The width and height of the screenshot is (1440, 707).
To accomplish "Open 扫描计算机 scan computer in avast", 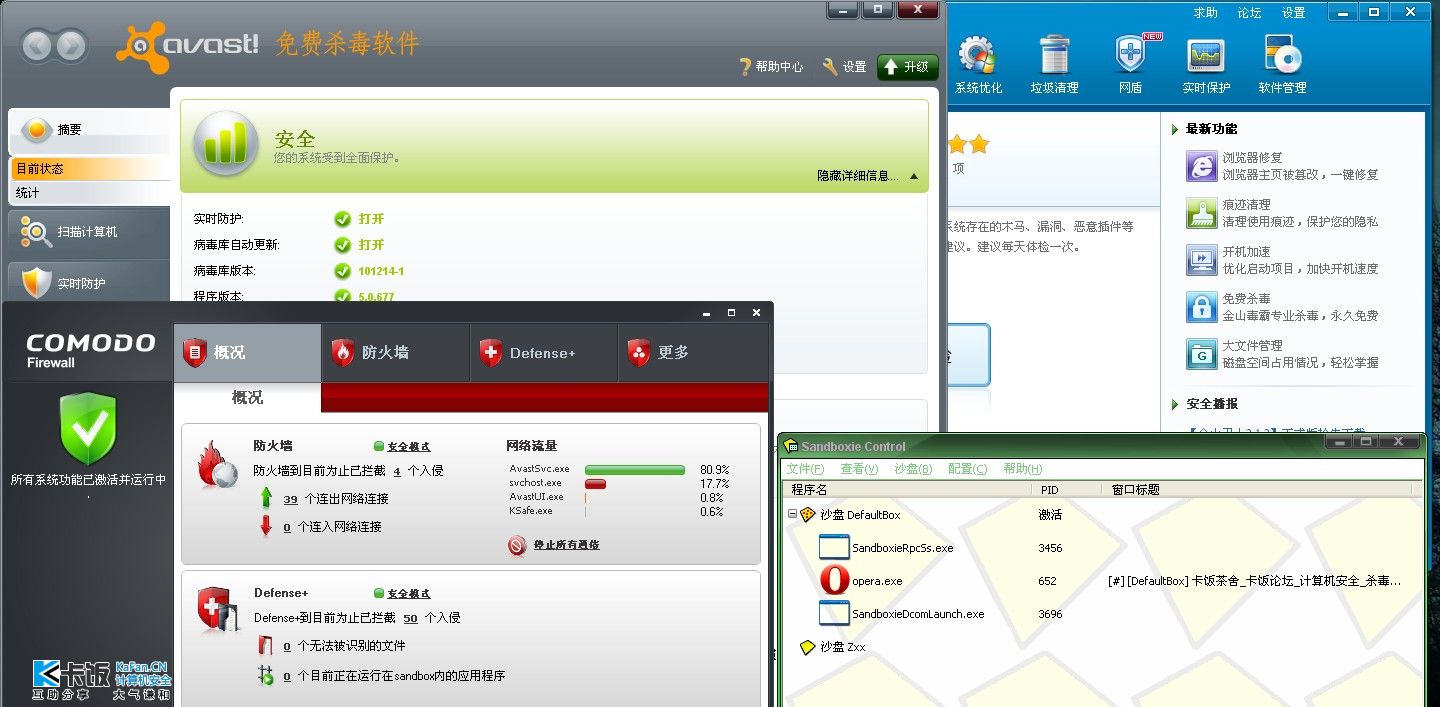I will (x=90, y=232).
